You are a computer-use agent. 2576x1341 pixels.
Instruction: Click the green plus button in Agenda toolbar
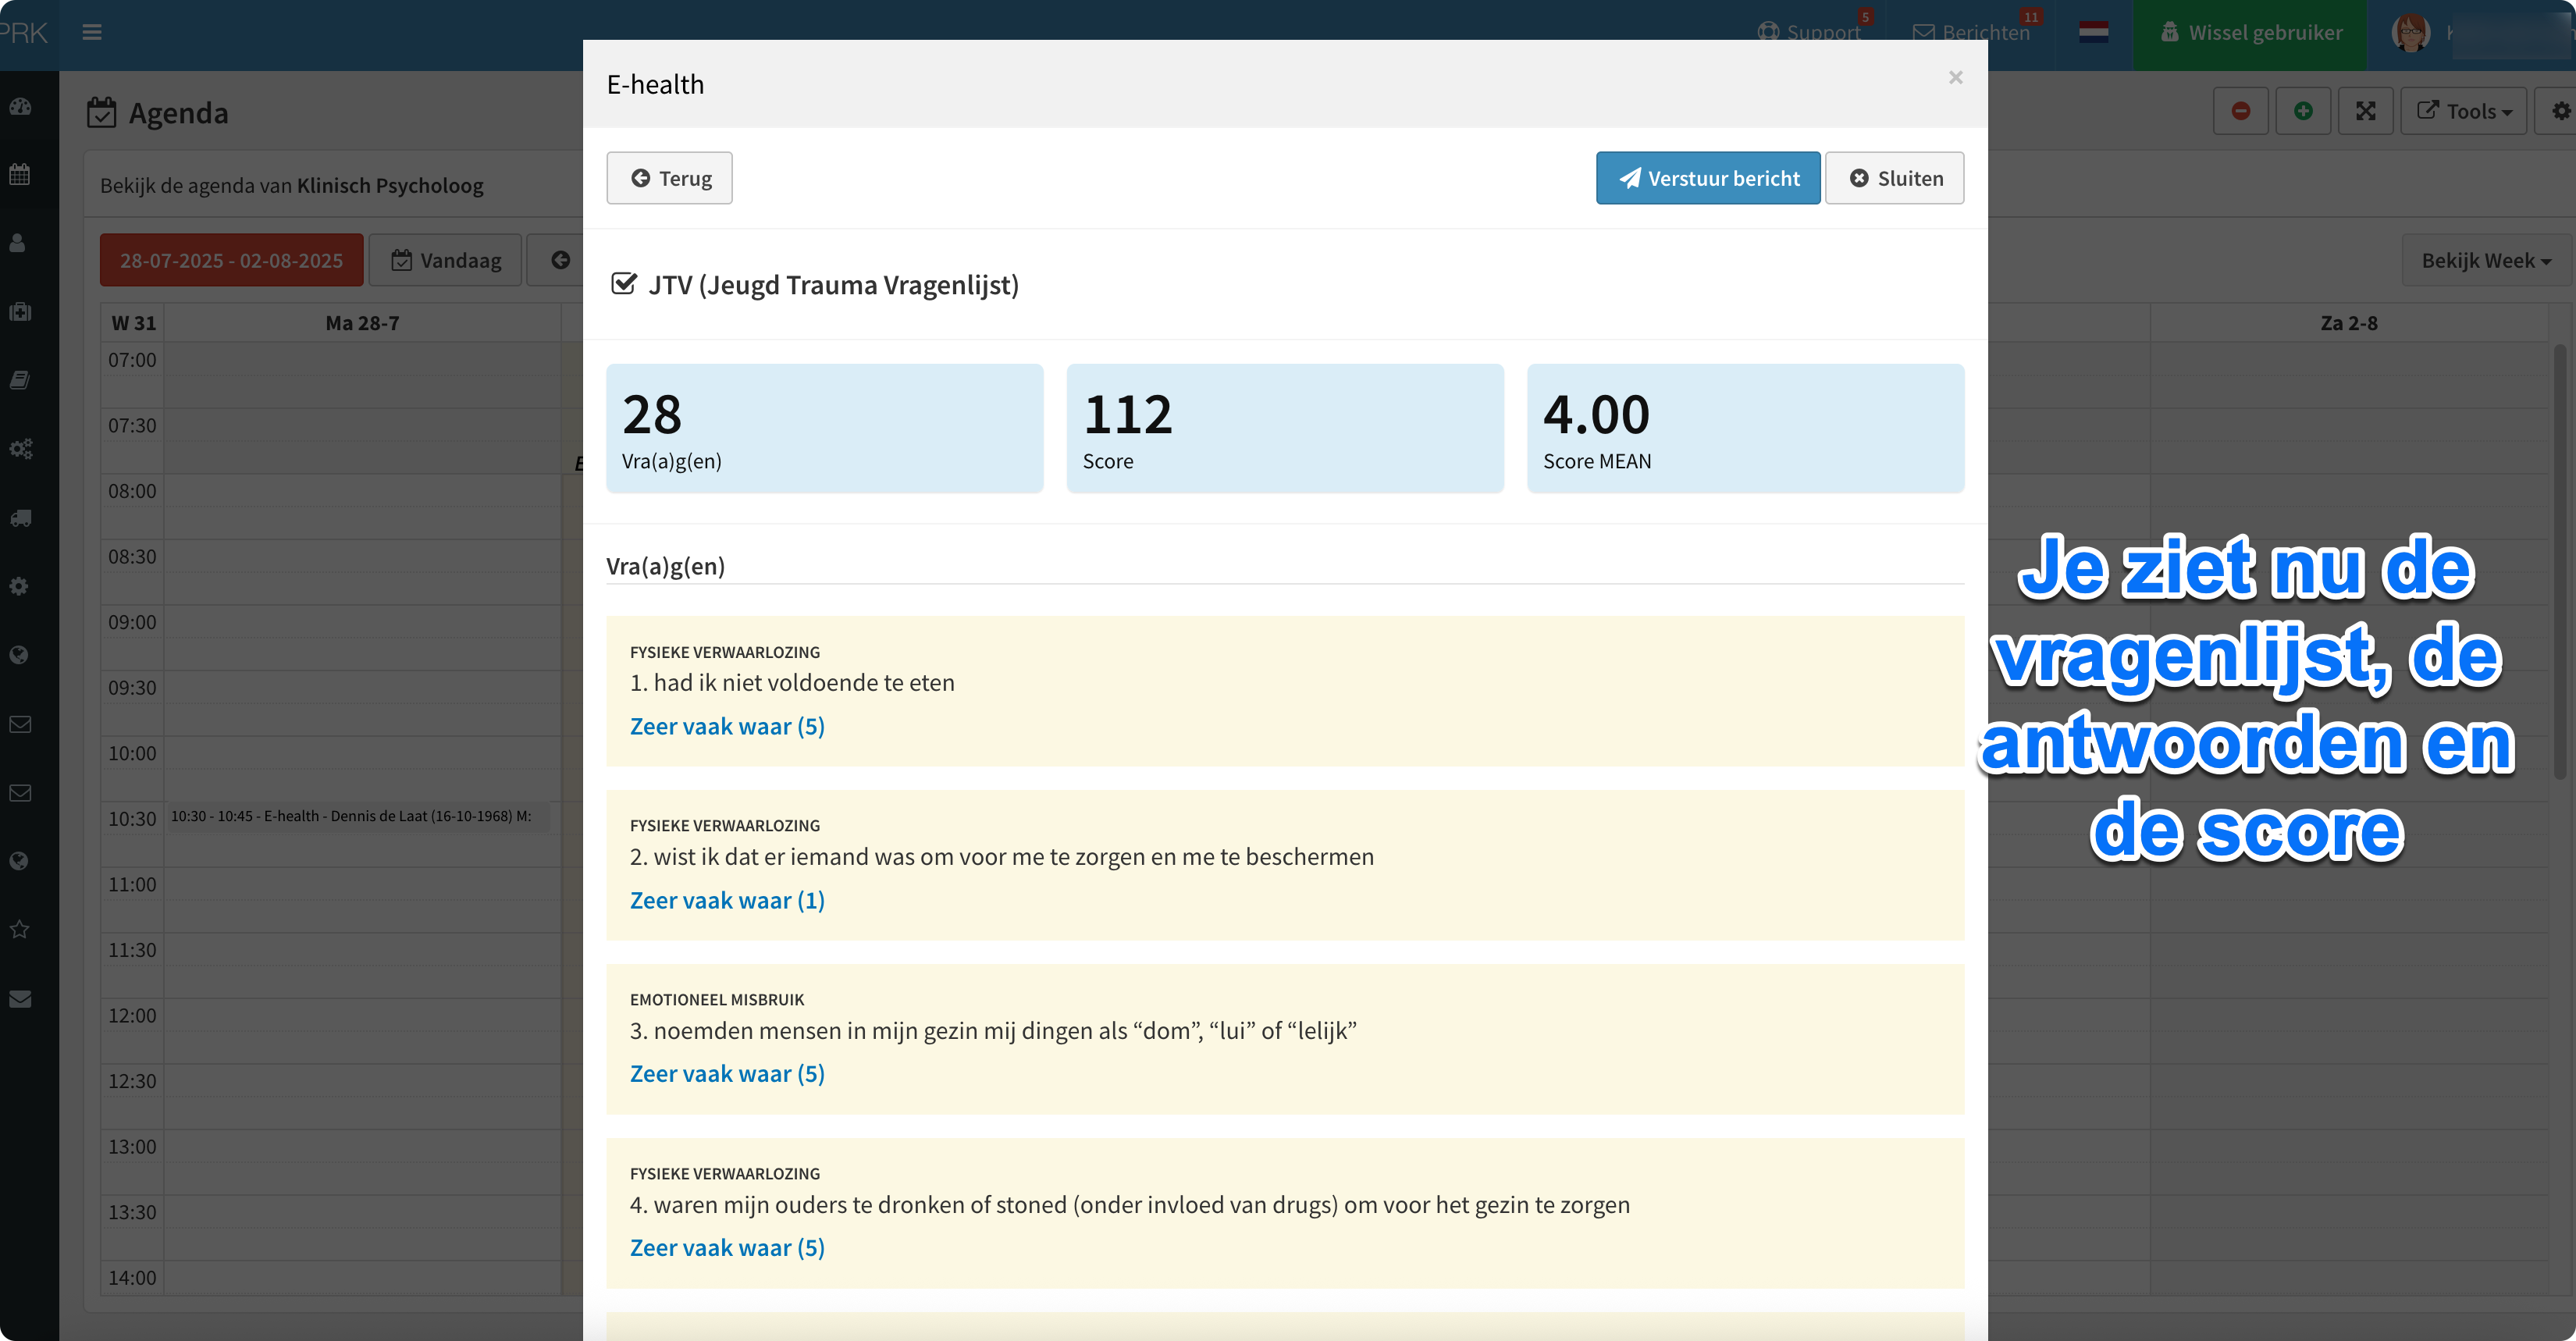click(2303, 111)
